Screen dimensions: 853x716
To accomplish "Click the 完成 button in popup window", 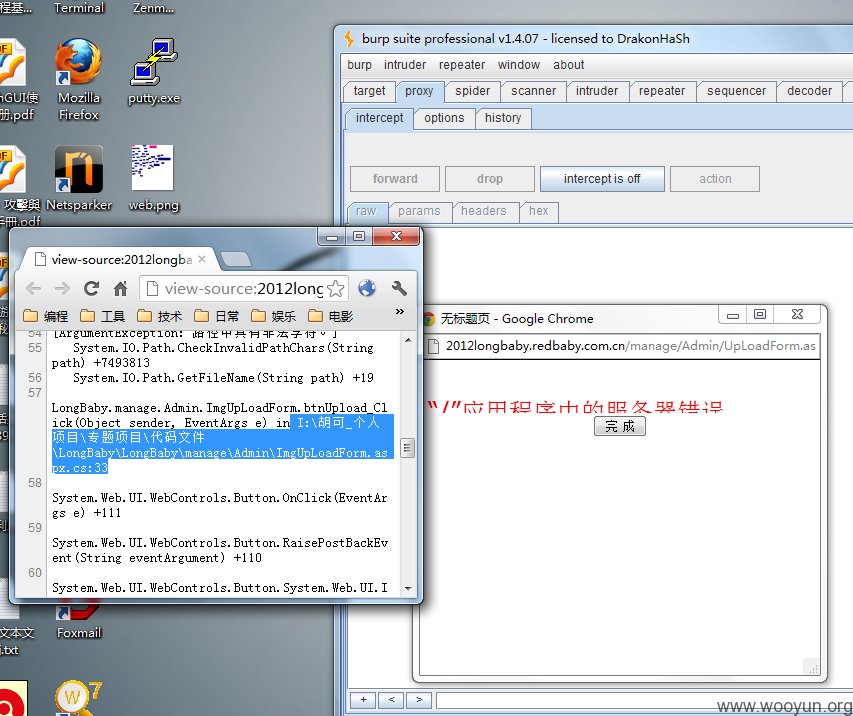I will [x=620, y=426].
